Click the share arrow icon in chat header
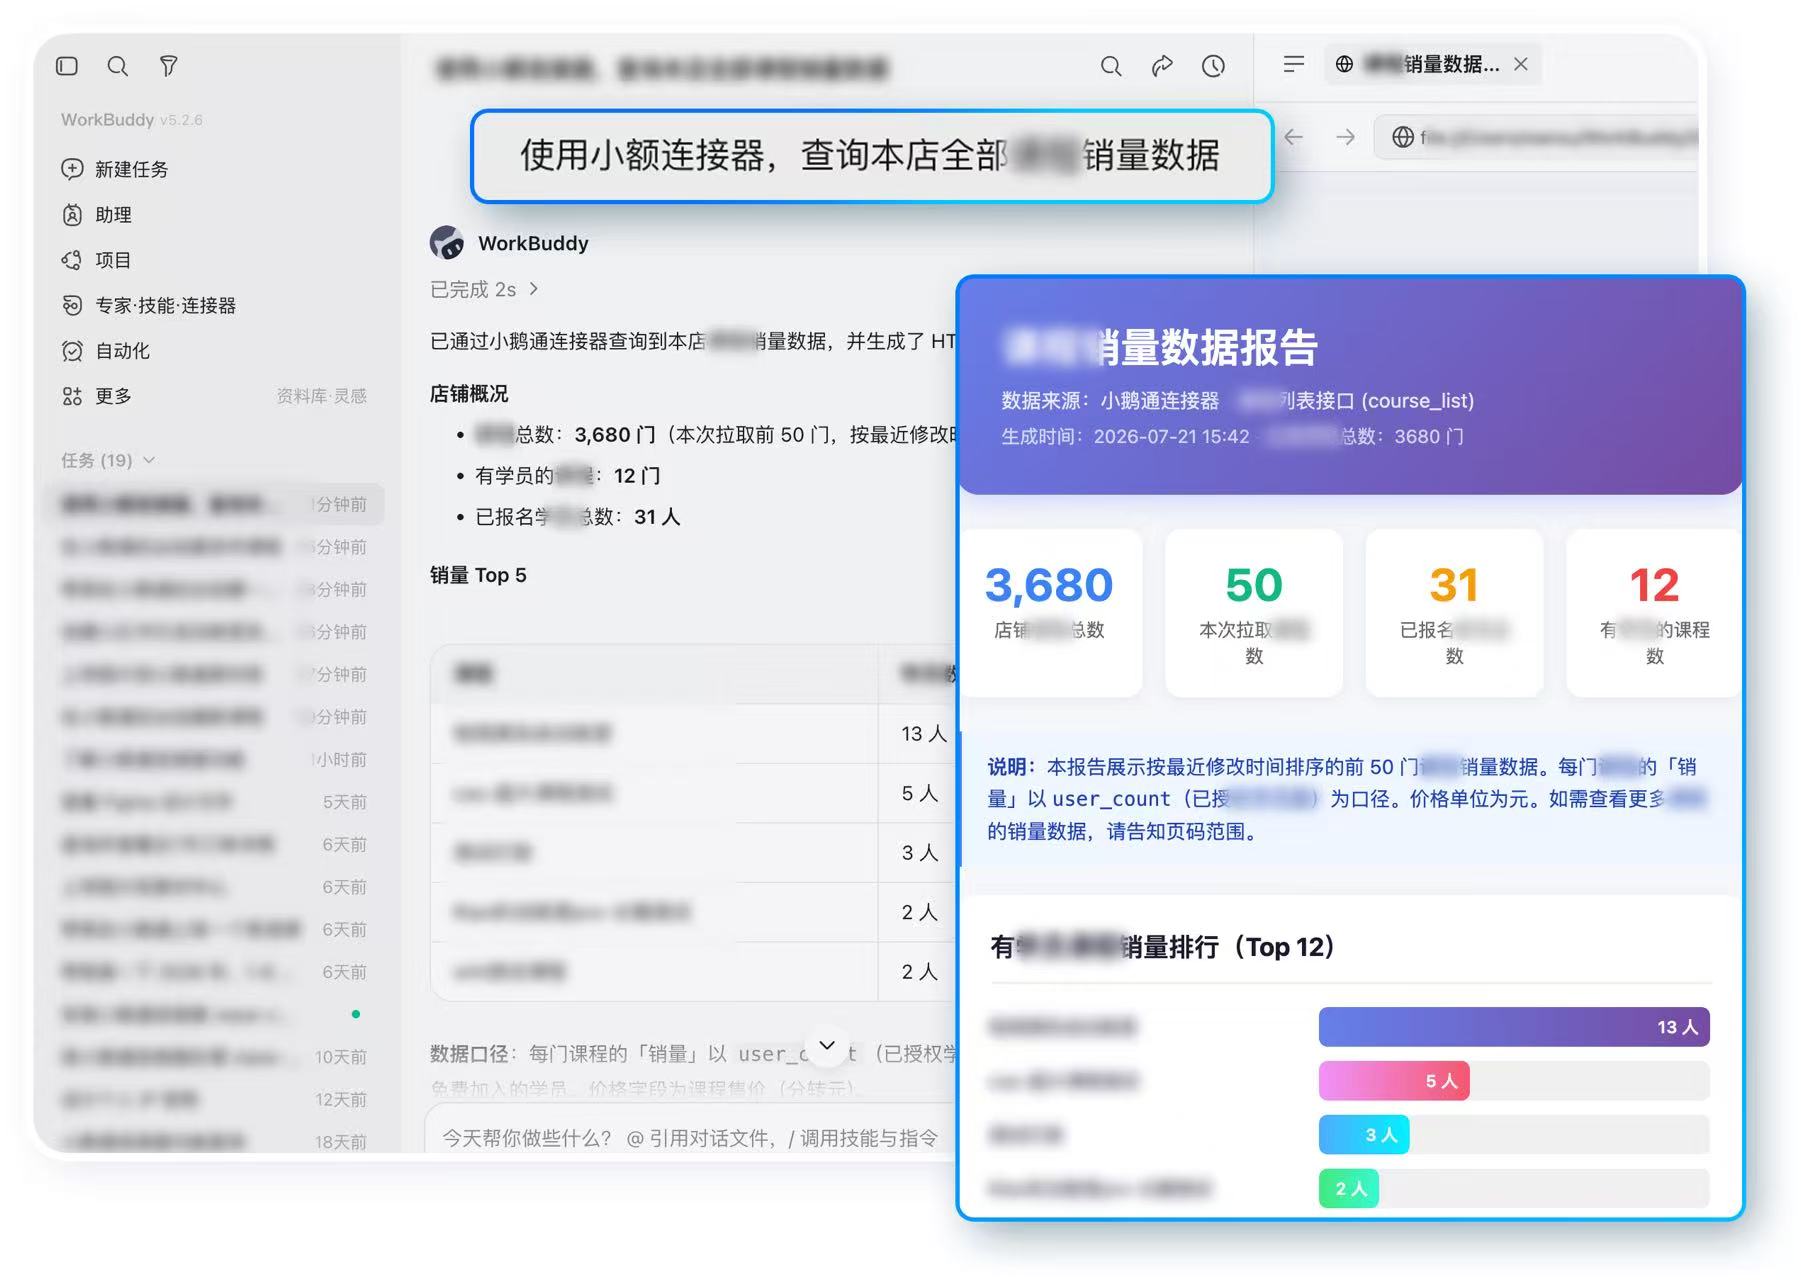Image resolution: width=1801 pixels, height=1280 pixels. click(x=1162, y=66)
